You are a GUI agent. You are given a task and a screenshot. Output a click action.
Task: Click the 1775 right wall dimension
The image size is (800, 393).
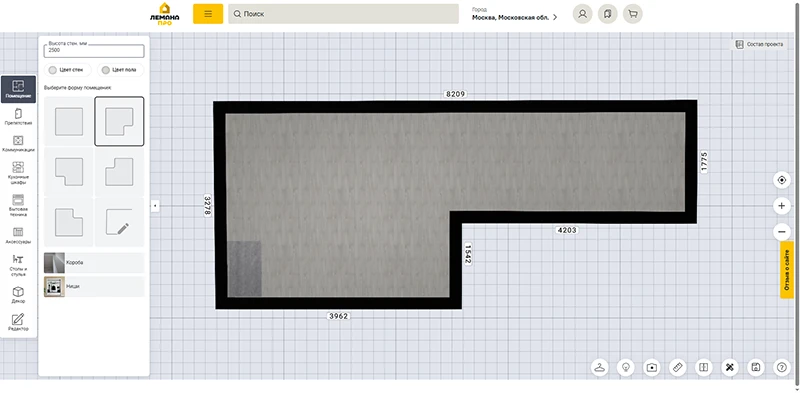pyautogui.click(x=704, y=162)
